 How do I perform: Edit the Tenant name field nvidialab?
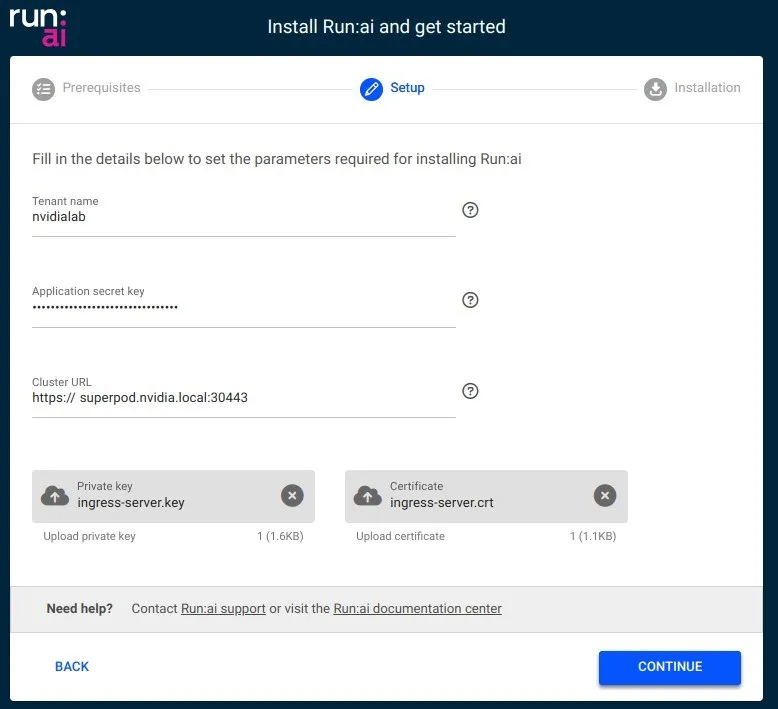[244, 217]
